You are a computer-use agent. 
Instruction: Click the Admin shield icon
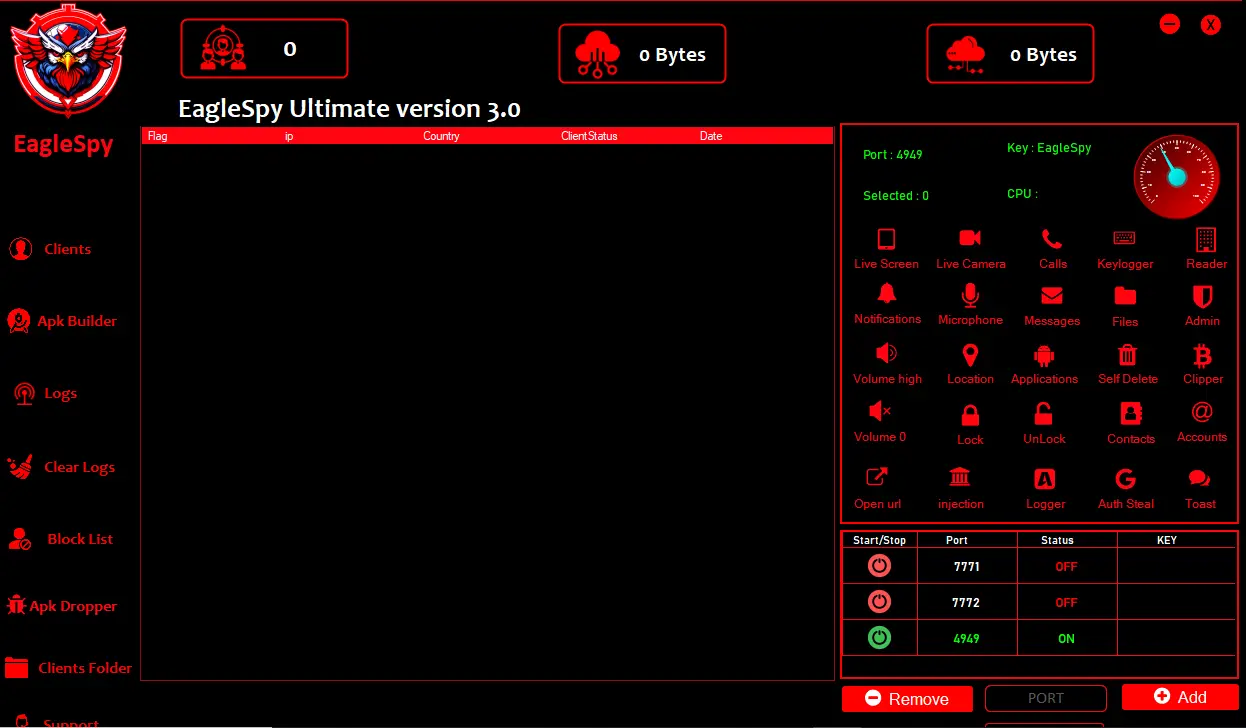[1203, 296]
